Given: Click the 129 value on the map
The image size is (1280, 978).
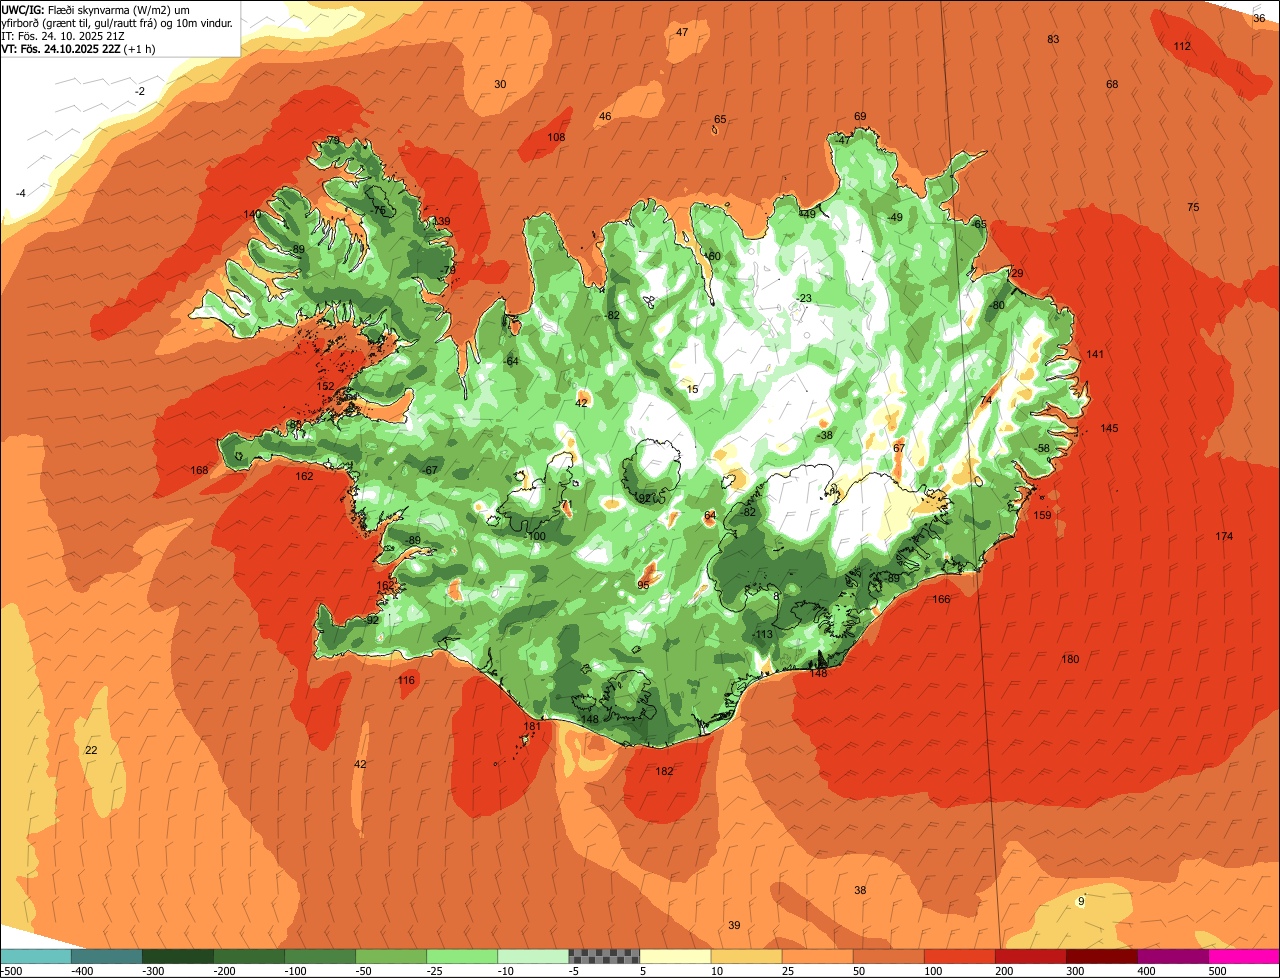Looking at the screenshot, I should [1015, 273].
